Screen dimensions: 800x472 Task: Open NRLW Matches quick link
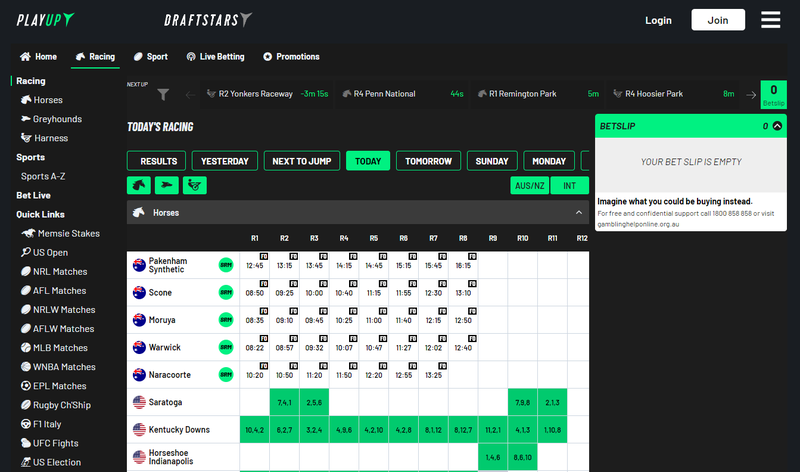[58, 310]
